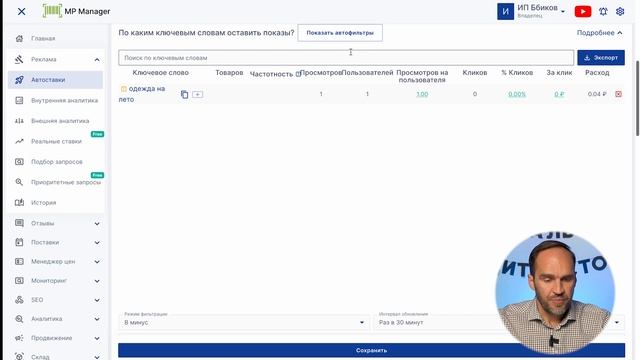Go to Главная in the sidebar
The height and width of the screenshot is (360, 640).
pos(43,38)
